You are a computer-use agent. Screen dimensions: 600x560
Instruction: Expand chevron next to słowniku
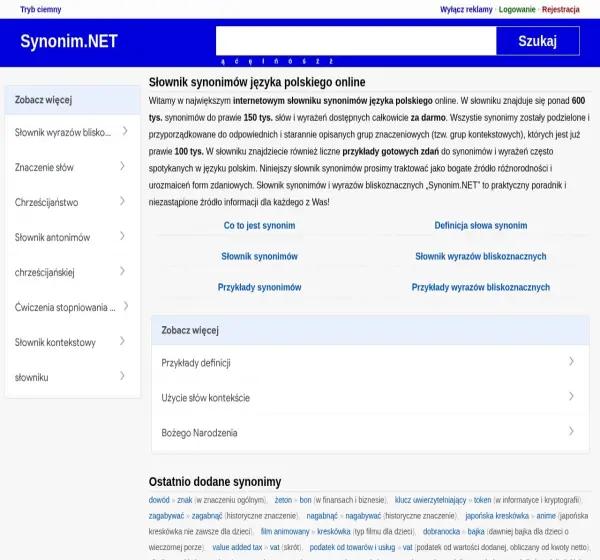tap(122, 376)
